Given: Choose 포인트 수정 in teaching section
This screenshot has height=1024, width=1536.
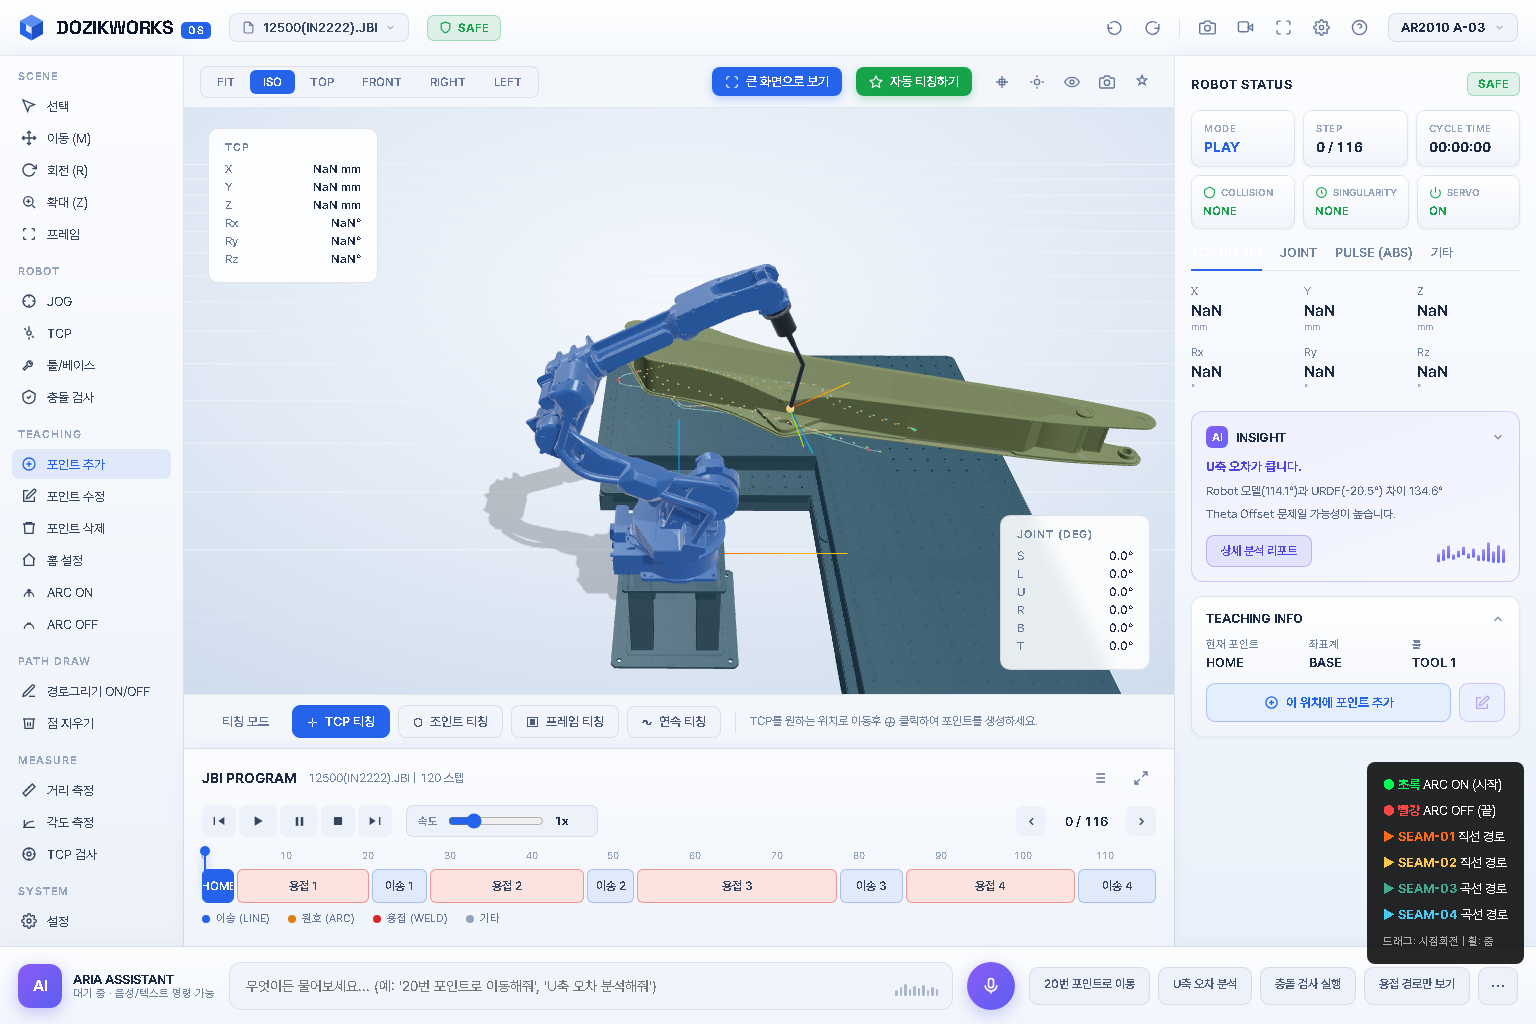Looking at the screenshot, I should (91, 496).
